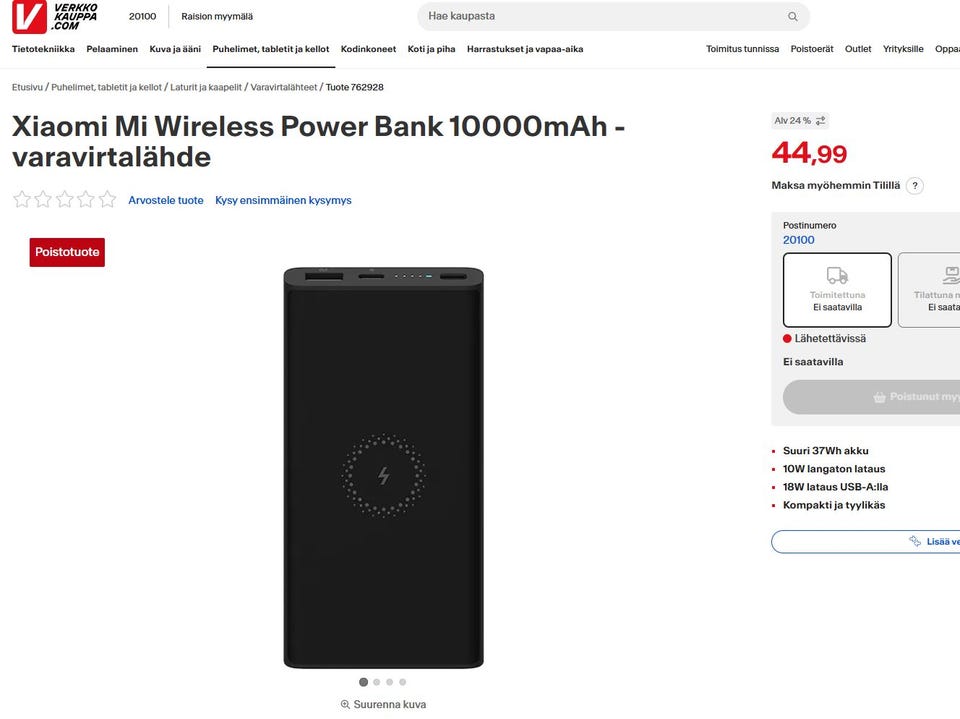Rate product with the first star
Screen dimensions: 960x719
[22, 200]
